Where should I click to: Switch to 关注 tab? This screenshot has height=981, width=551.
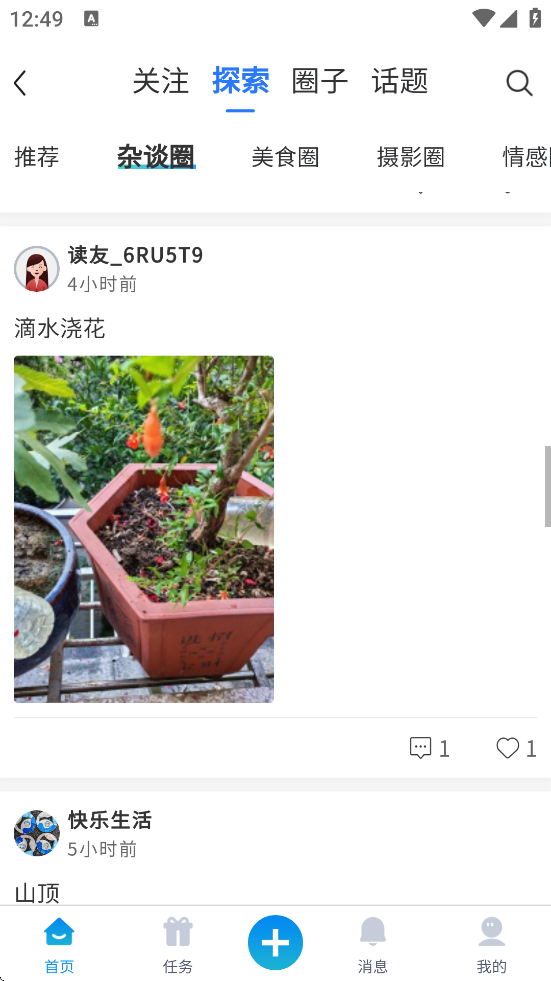[161, 81]
